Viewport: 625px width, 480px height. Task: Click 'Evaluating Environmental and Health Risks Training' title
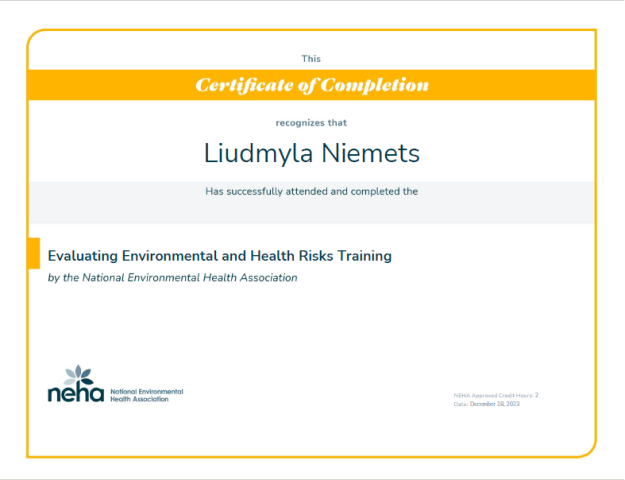pyautogui.click(x=220, y=256)
